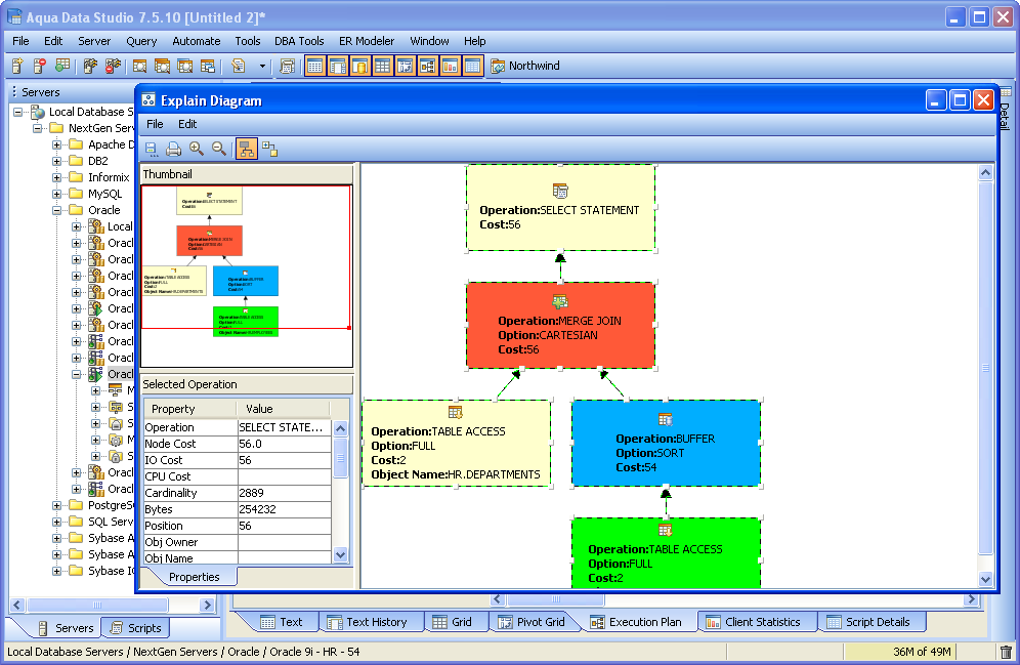
Task: Click the icon in the MERGE JOIN node
Action: pyautogui.click(x=560, y=301)
